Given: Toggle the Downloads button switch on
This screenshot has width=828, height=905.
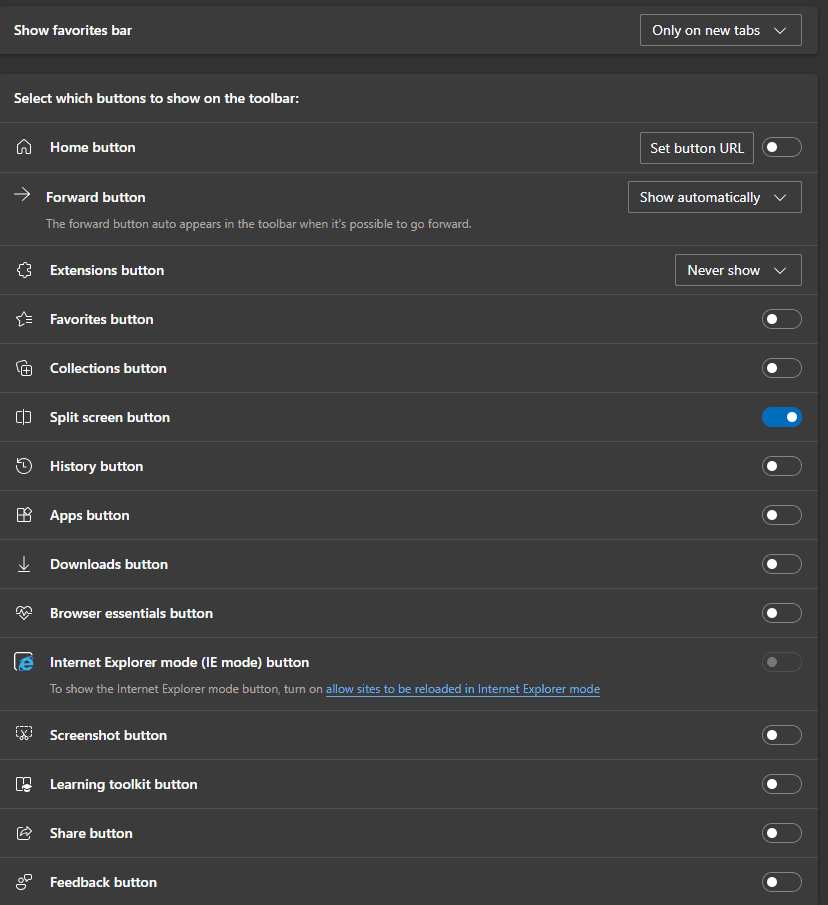Looking at the screenshot, I should (781, 564).
